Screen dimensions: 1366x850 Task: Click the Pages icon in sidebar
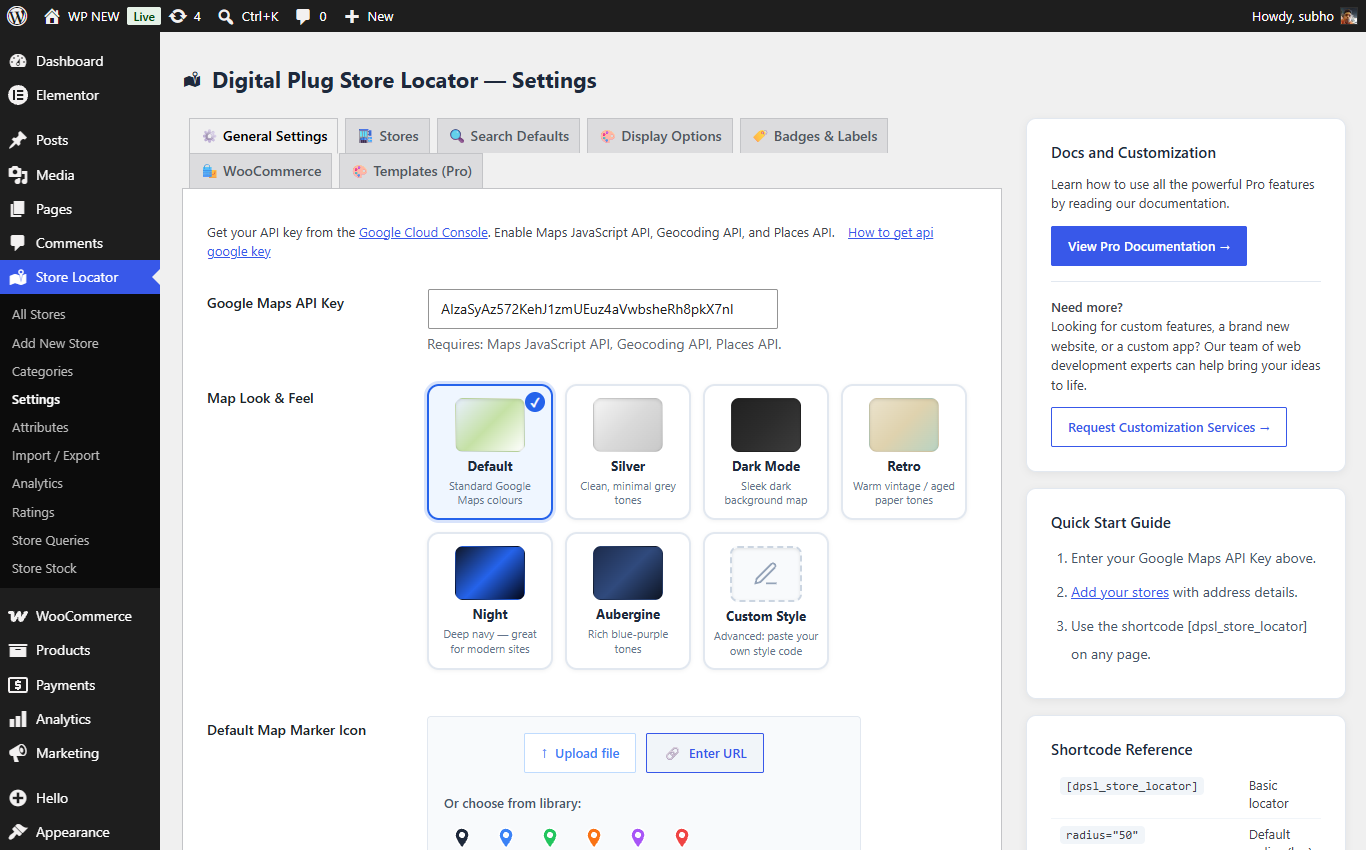coord(18,209)
